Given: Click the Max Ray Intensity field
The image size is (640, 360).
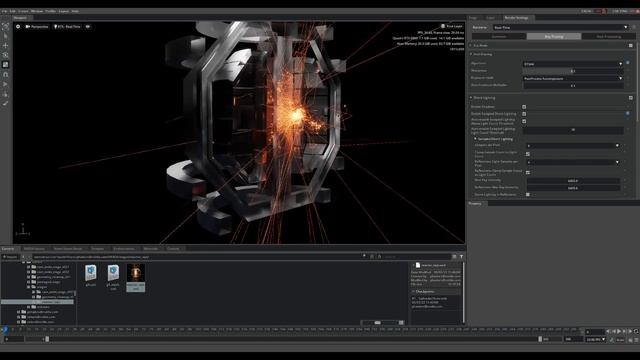Looking at the screenshot, I should click(x=573, y=181).
